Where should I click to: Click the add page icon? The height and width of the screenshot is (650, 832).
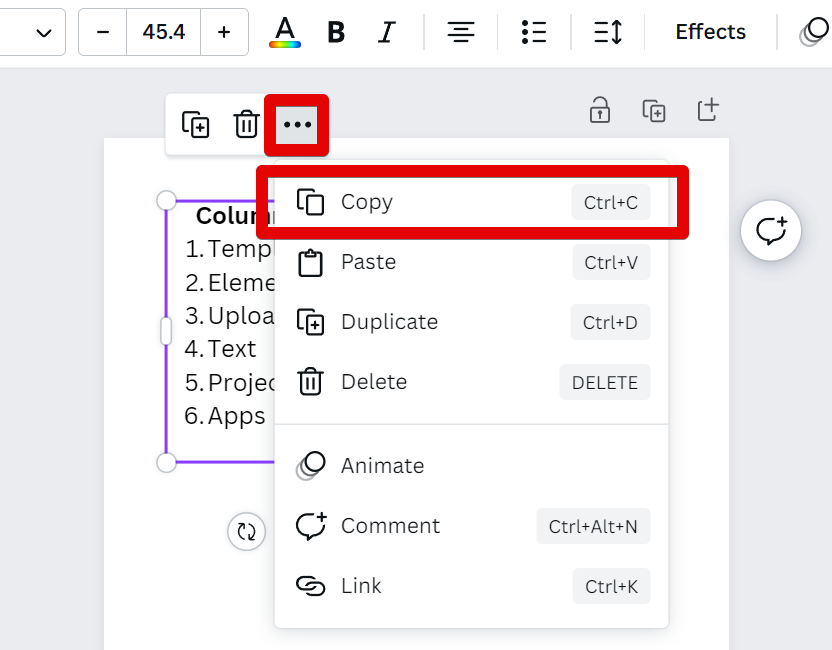click(708, 110)
